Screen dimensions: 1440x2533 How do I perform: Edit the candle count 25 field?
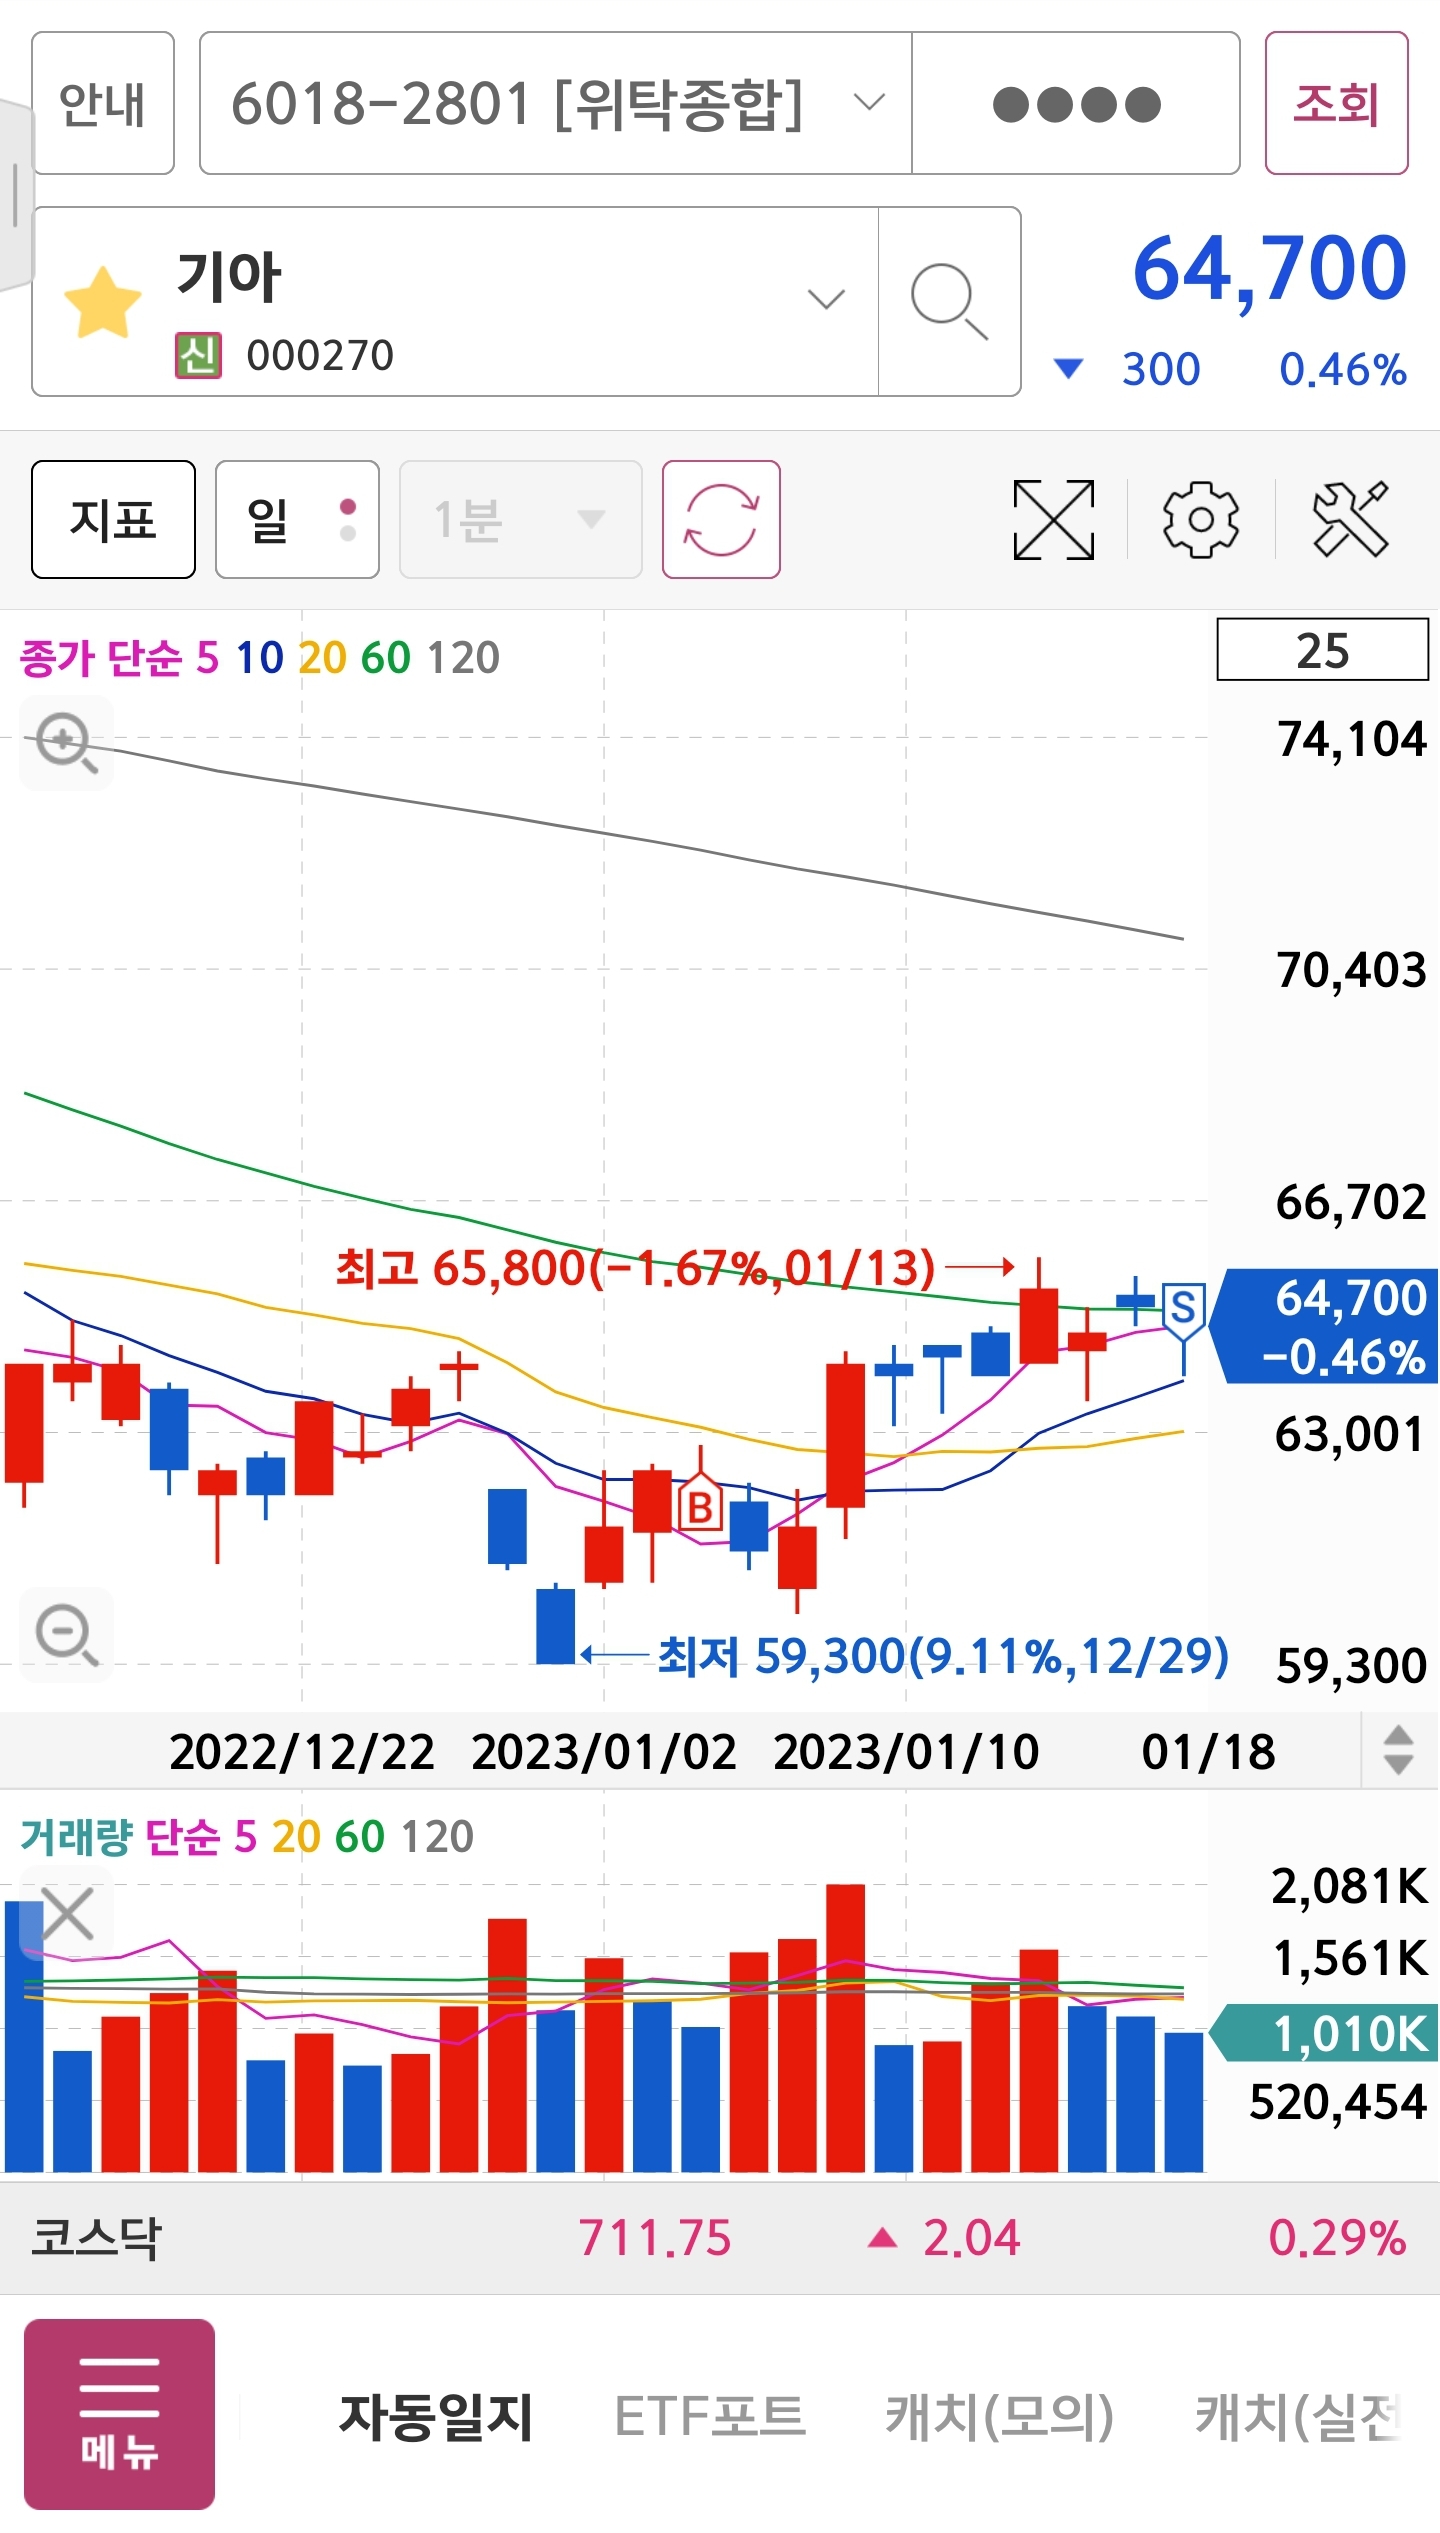click(x=1322, y=650)
